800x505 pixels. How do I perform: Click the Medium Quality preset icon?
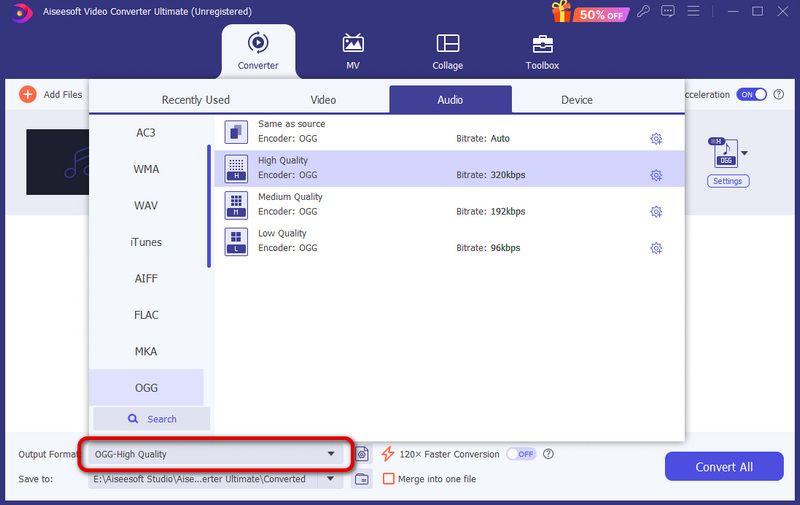tap(236, 205)
